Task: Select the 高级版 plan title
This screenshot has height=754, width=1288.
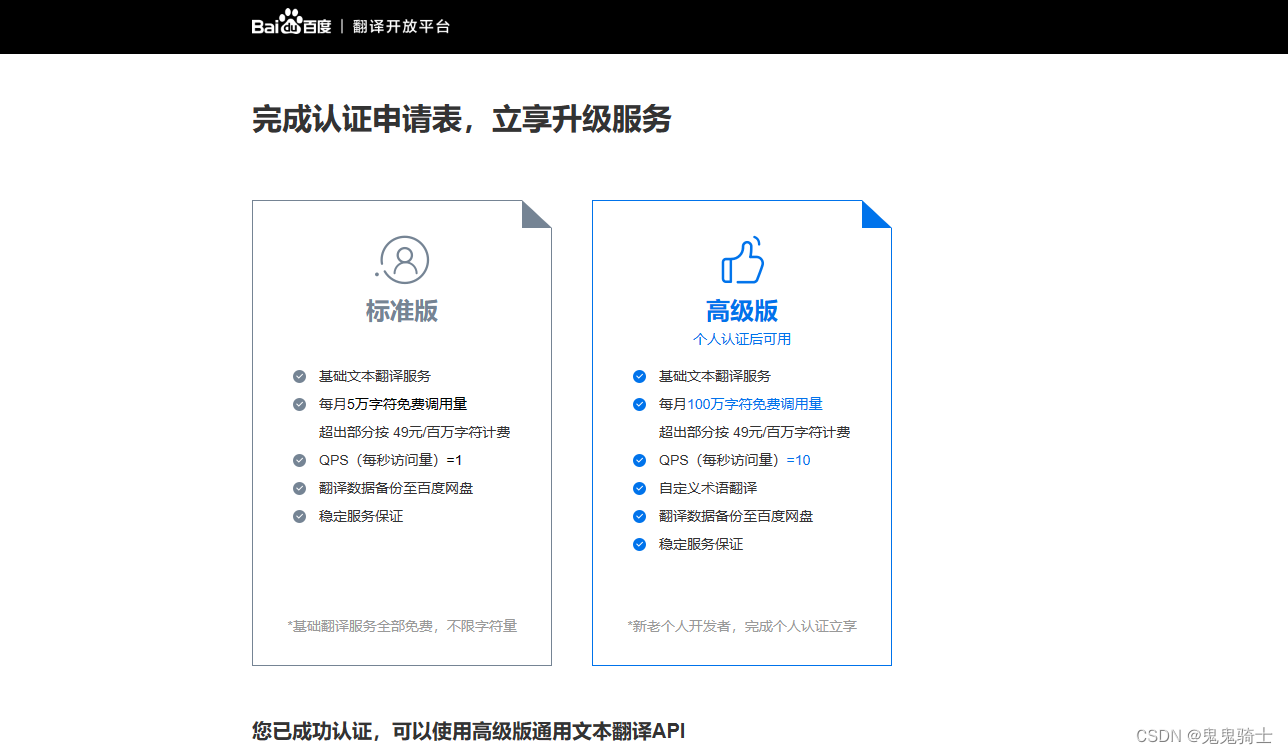Action: coord(742,311)
